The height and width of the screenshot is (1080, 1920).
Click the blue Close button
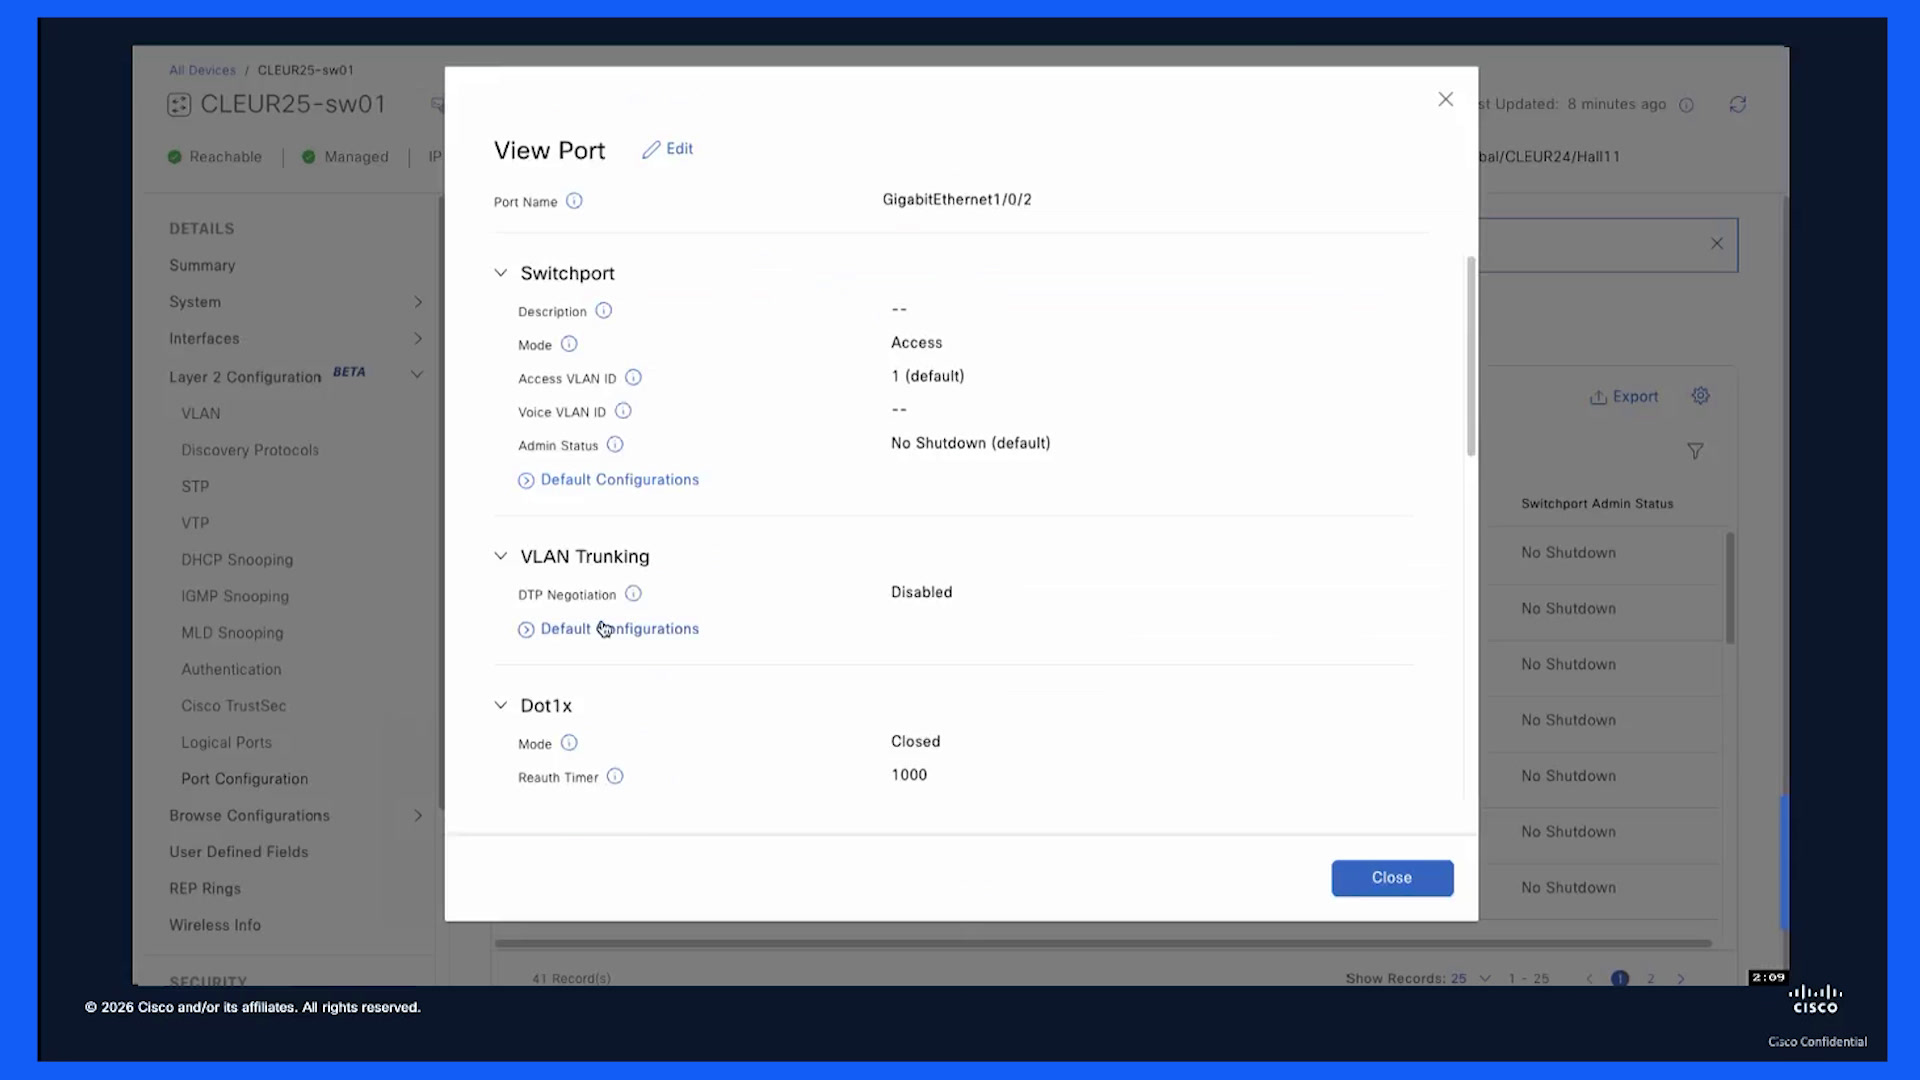click(x=1392, y=878)
